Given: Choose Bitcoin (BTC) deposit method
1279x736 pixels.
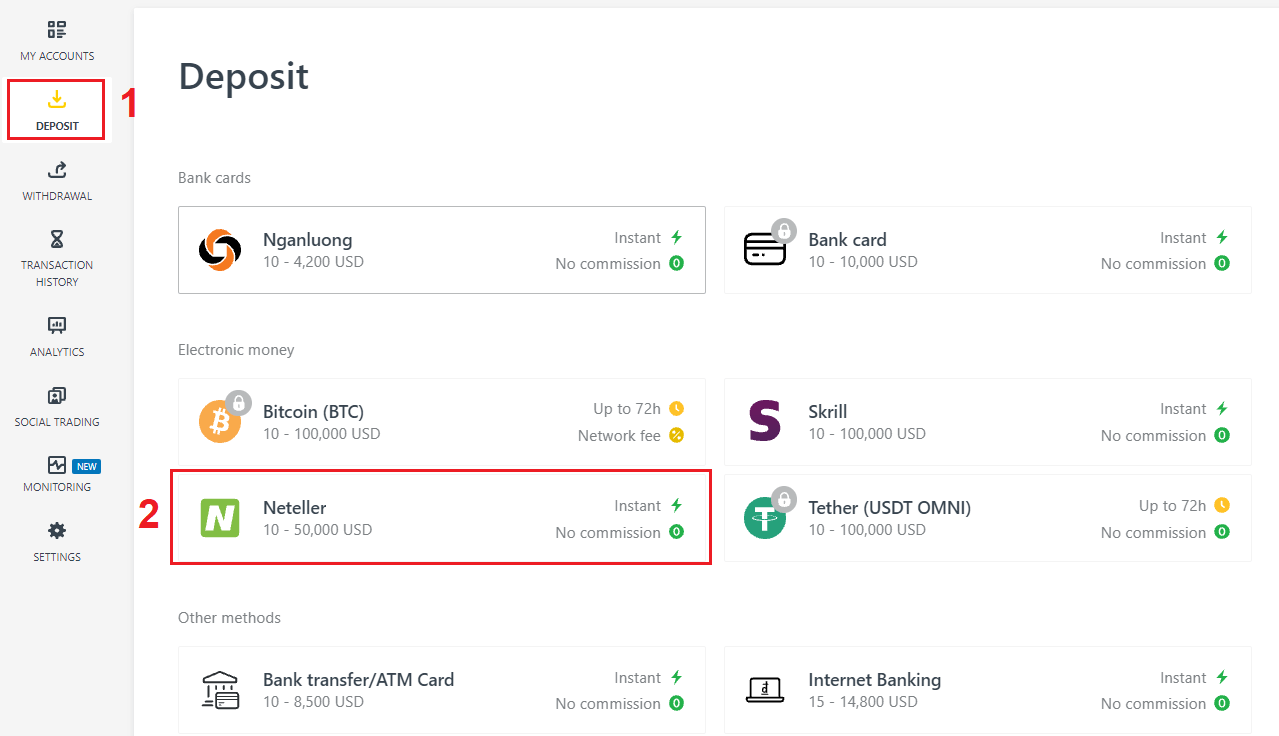Looking at the screenshot, I should pyautogui.click(x=442, y=422).
